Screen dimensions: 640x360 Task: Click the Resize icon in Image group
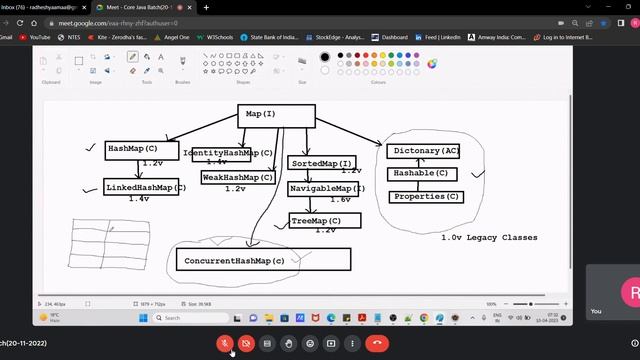tap(93, 71)
